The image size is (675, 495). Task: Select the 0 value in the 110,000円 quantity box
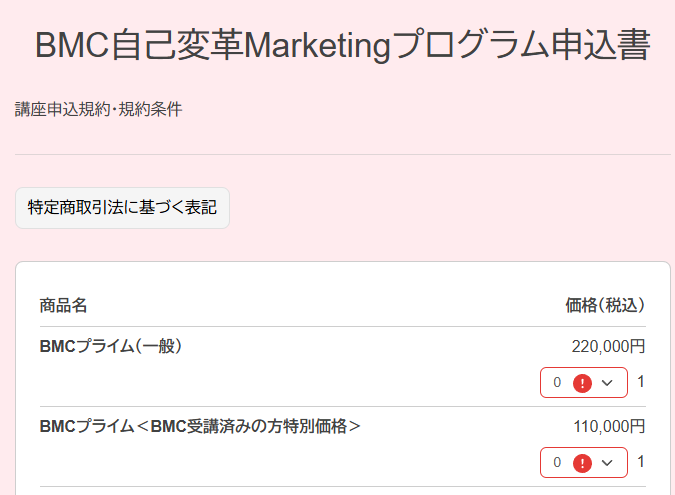pyautogui.click(x=557, y=462)
